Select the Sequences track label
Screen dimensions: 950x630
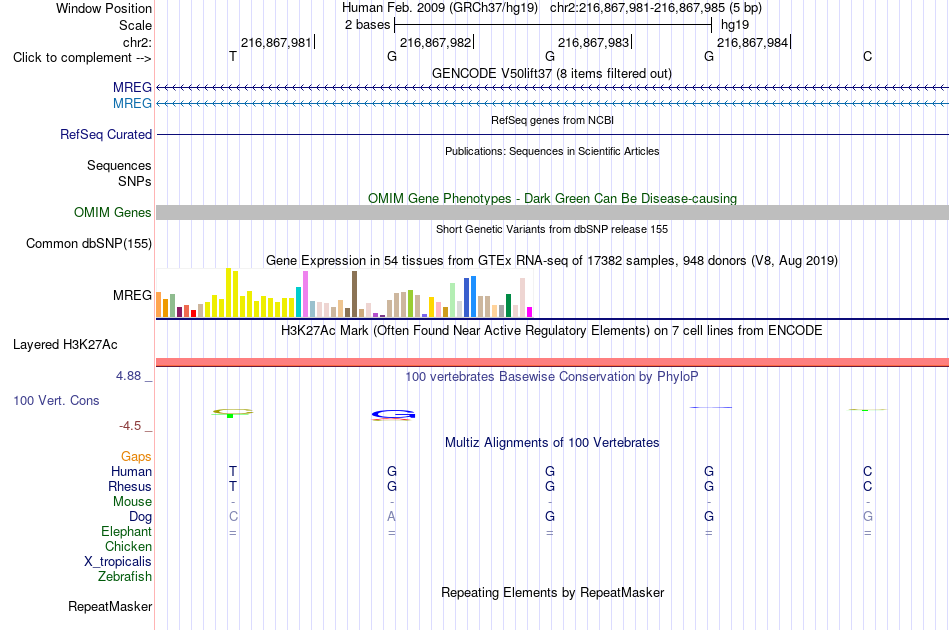click(119, 165)
